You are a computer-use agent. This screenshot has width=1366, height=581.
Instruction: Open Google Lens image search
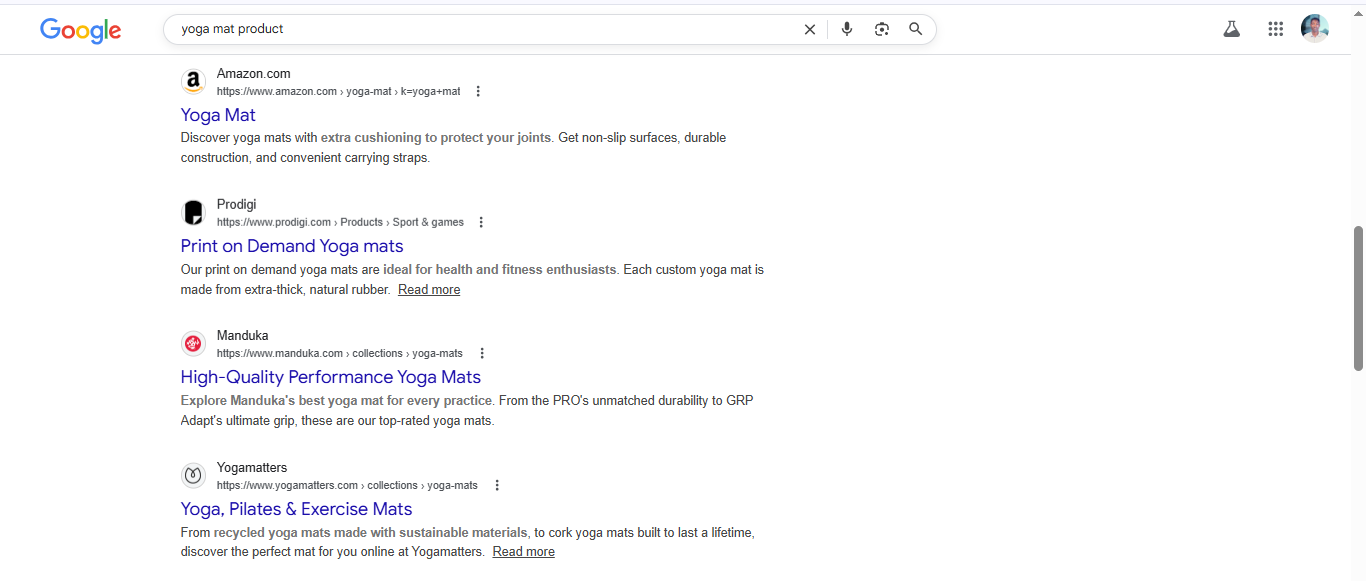pos(881,29)
